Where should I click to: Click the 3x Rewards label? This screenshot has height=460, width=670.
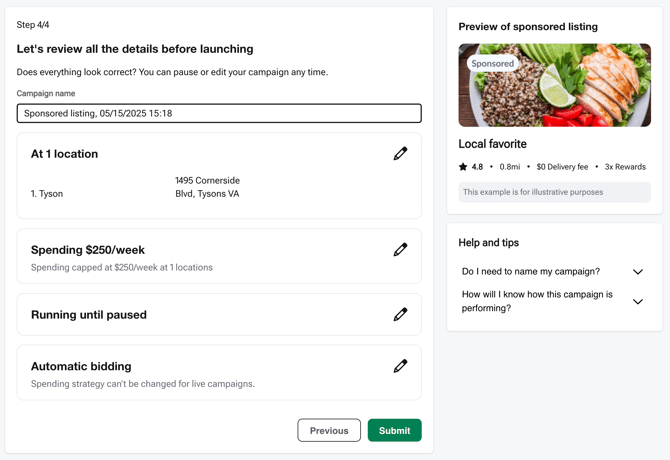click(x=625, y=167)
